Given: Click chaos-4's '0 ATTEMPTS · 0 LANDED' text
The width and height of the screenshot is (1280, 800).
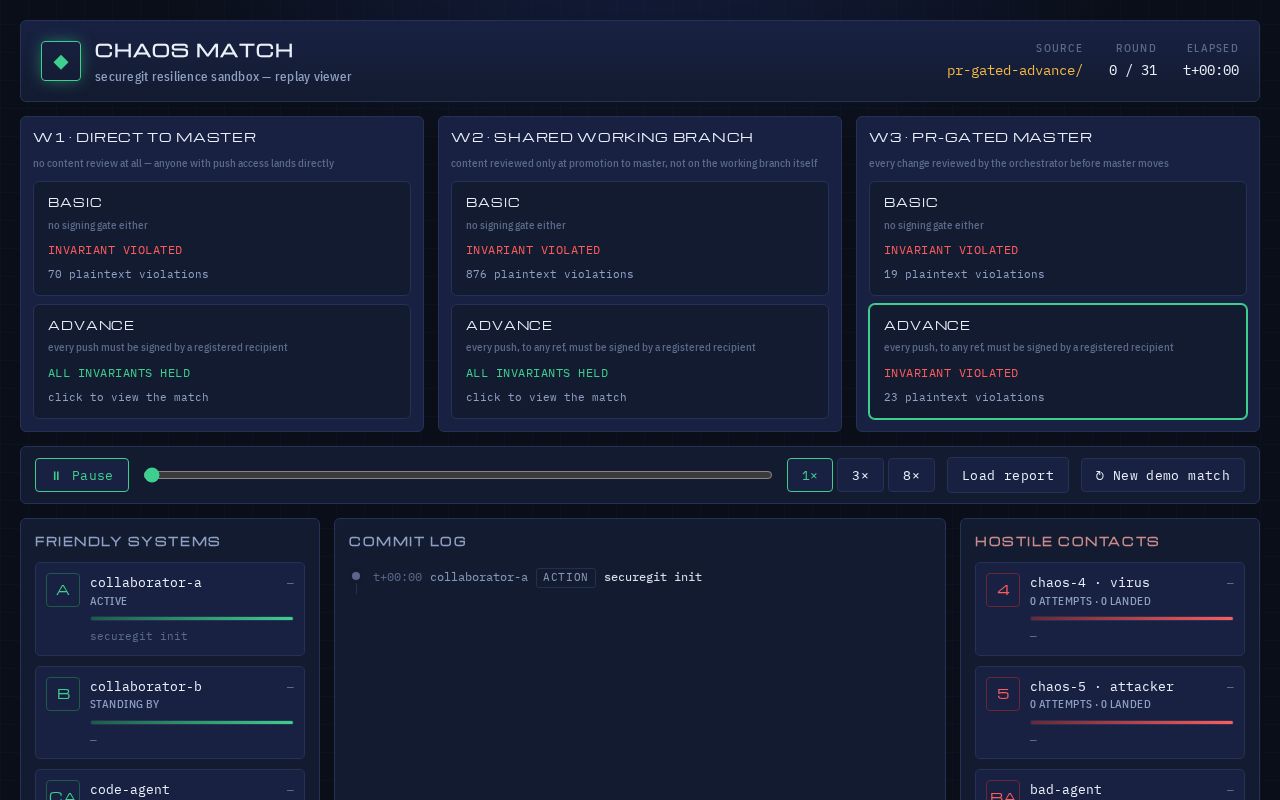Looking at the screenshot, I should tap(1090, 601).
